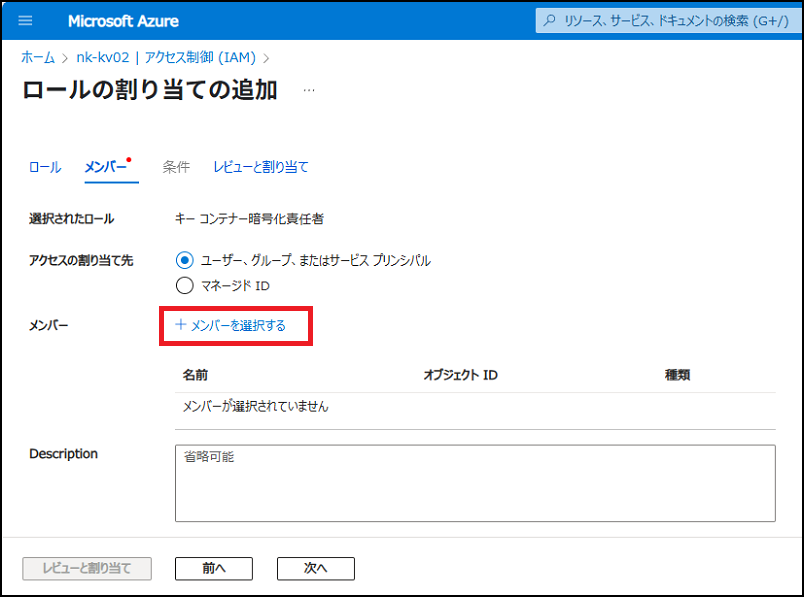
Task: Click the 名前 column header
Action: coord(195,375)
